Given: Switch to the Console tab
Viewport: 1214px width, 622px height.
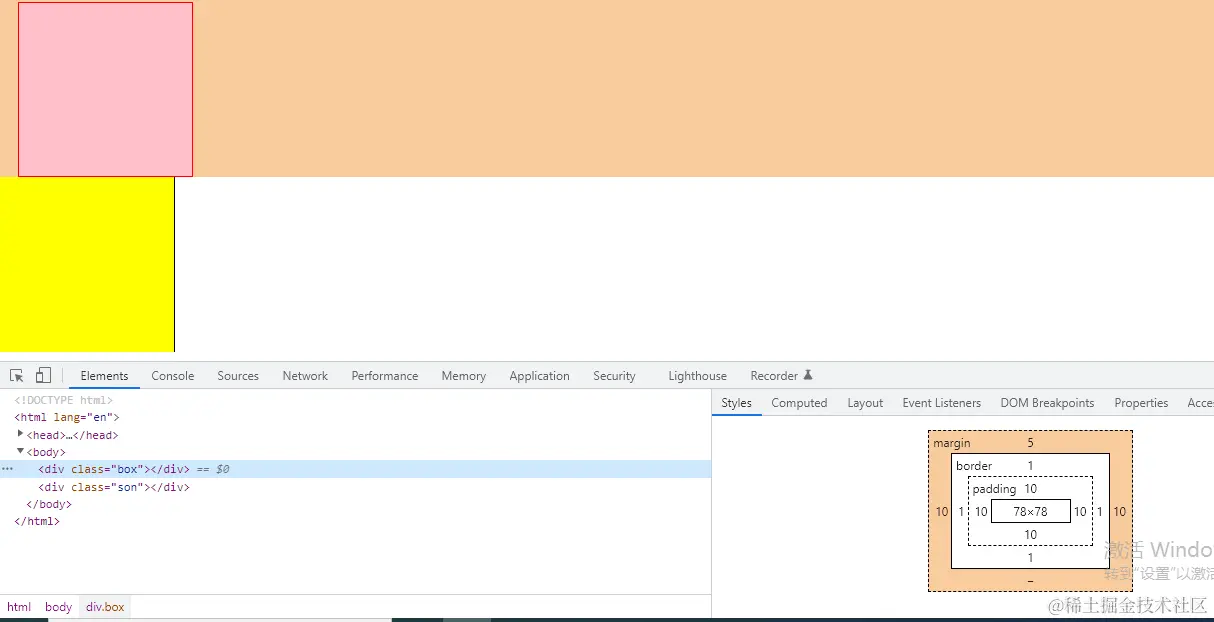Looking at the screenshot, I should tap(173, 376).
